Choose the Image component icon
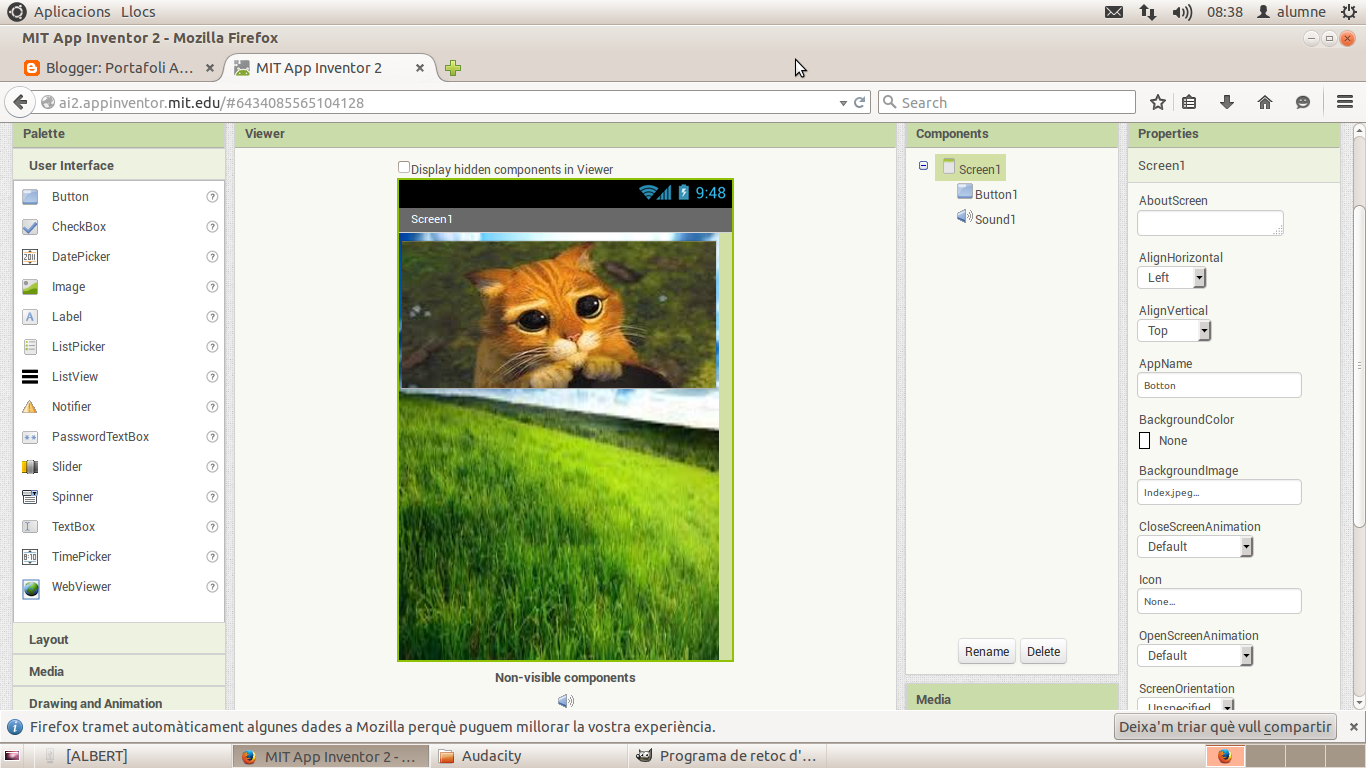Image resolution: width=1366 pixels, height=768 pixels. 30,287
